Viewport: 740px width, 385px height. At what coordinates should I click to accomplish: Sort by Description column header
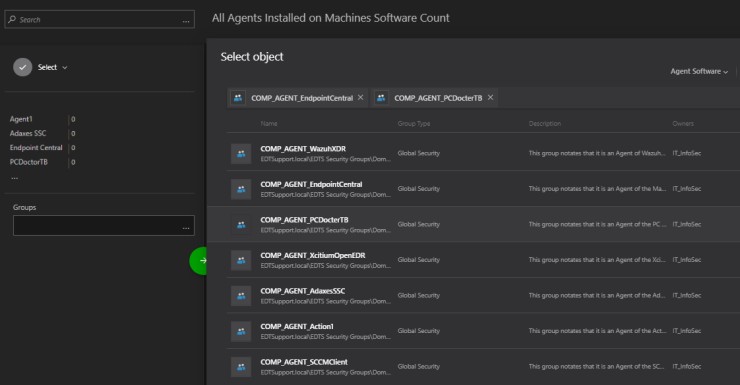click(x=545, y=124)
